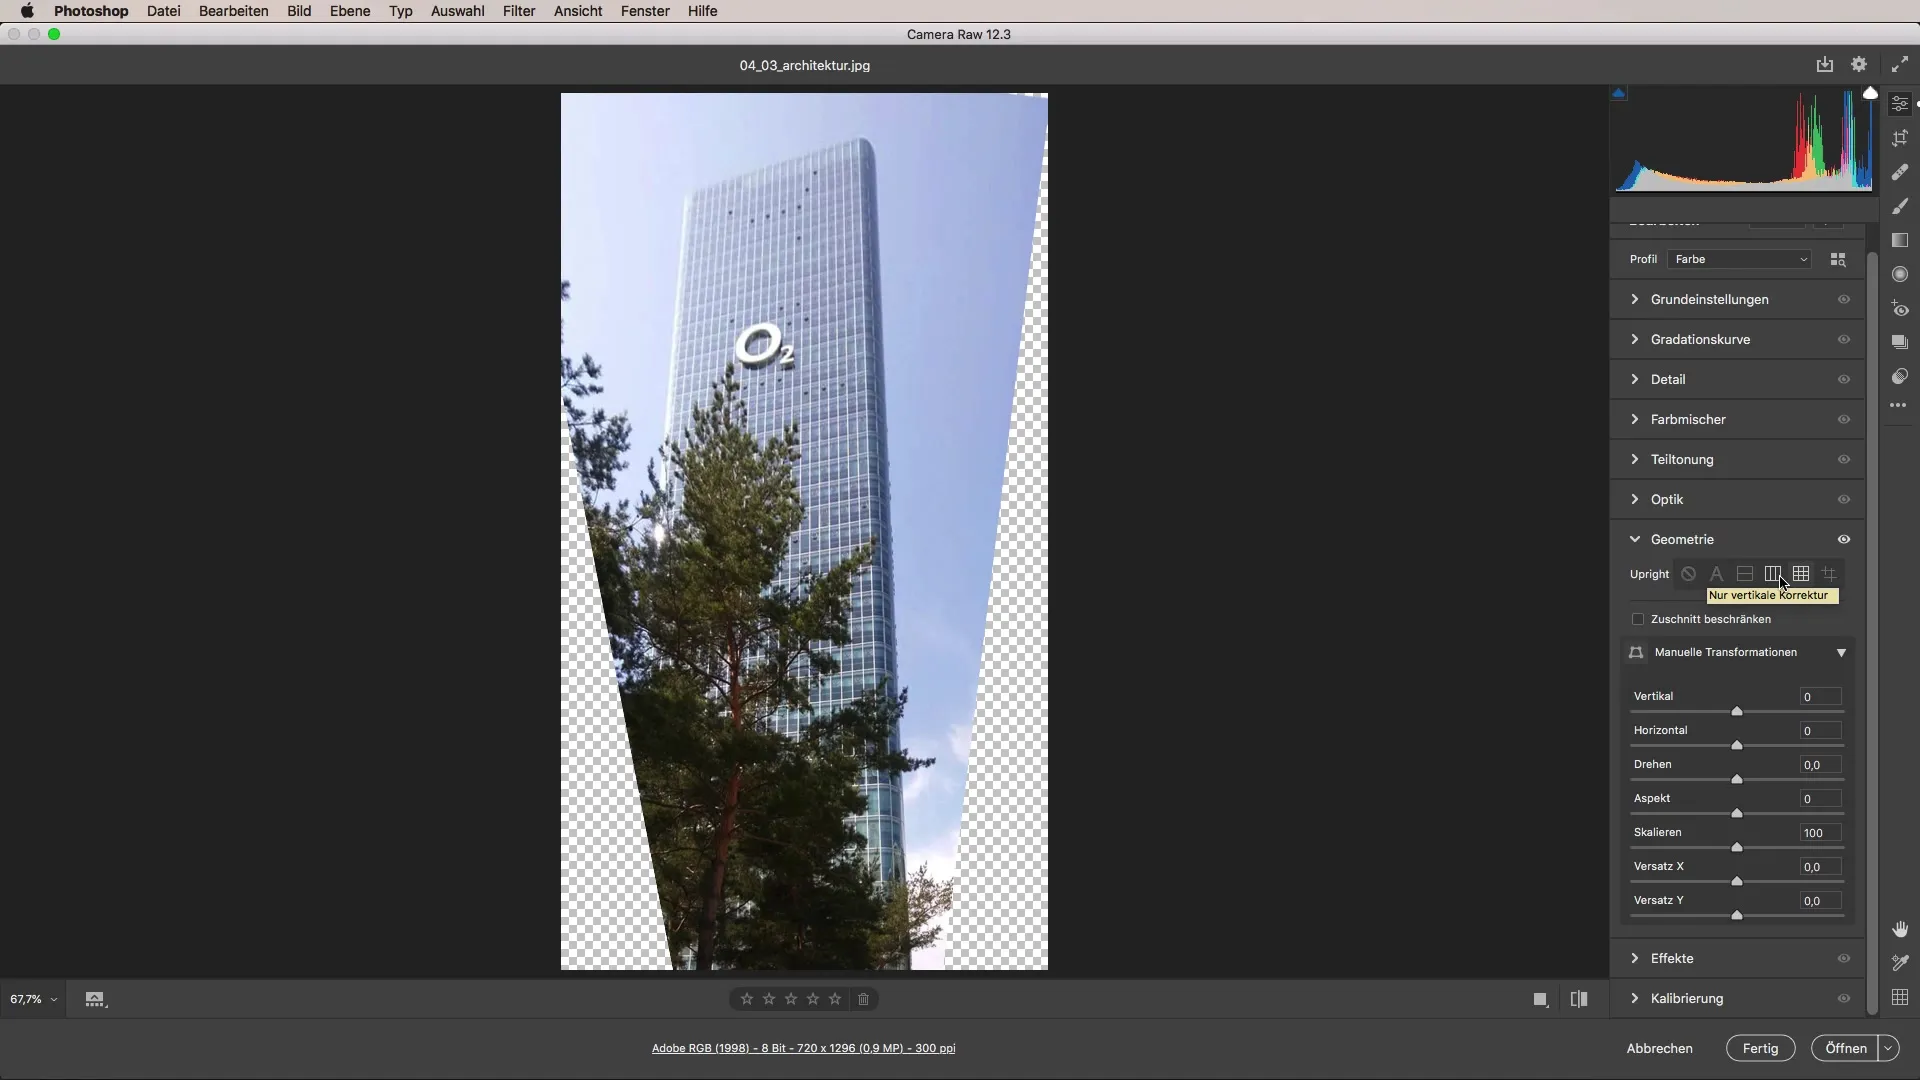Toggle Farbmischer visibility eye

tap(1844, 419)
